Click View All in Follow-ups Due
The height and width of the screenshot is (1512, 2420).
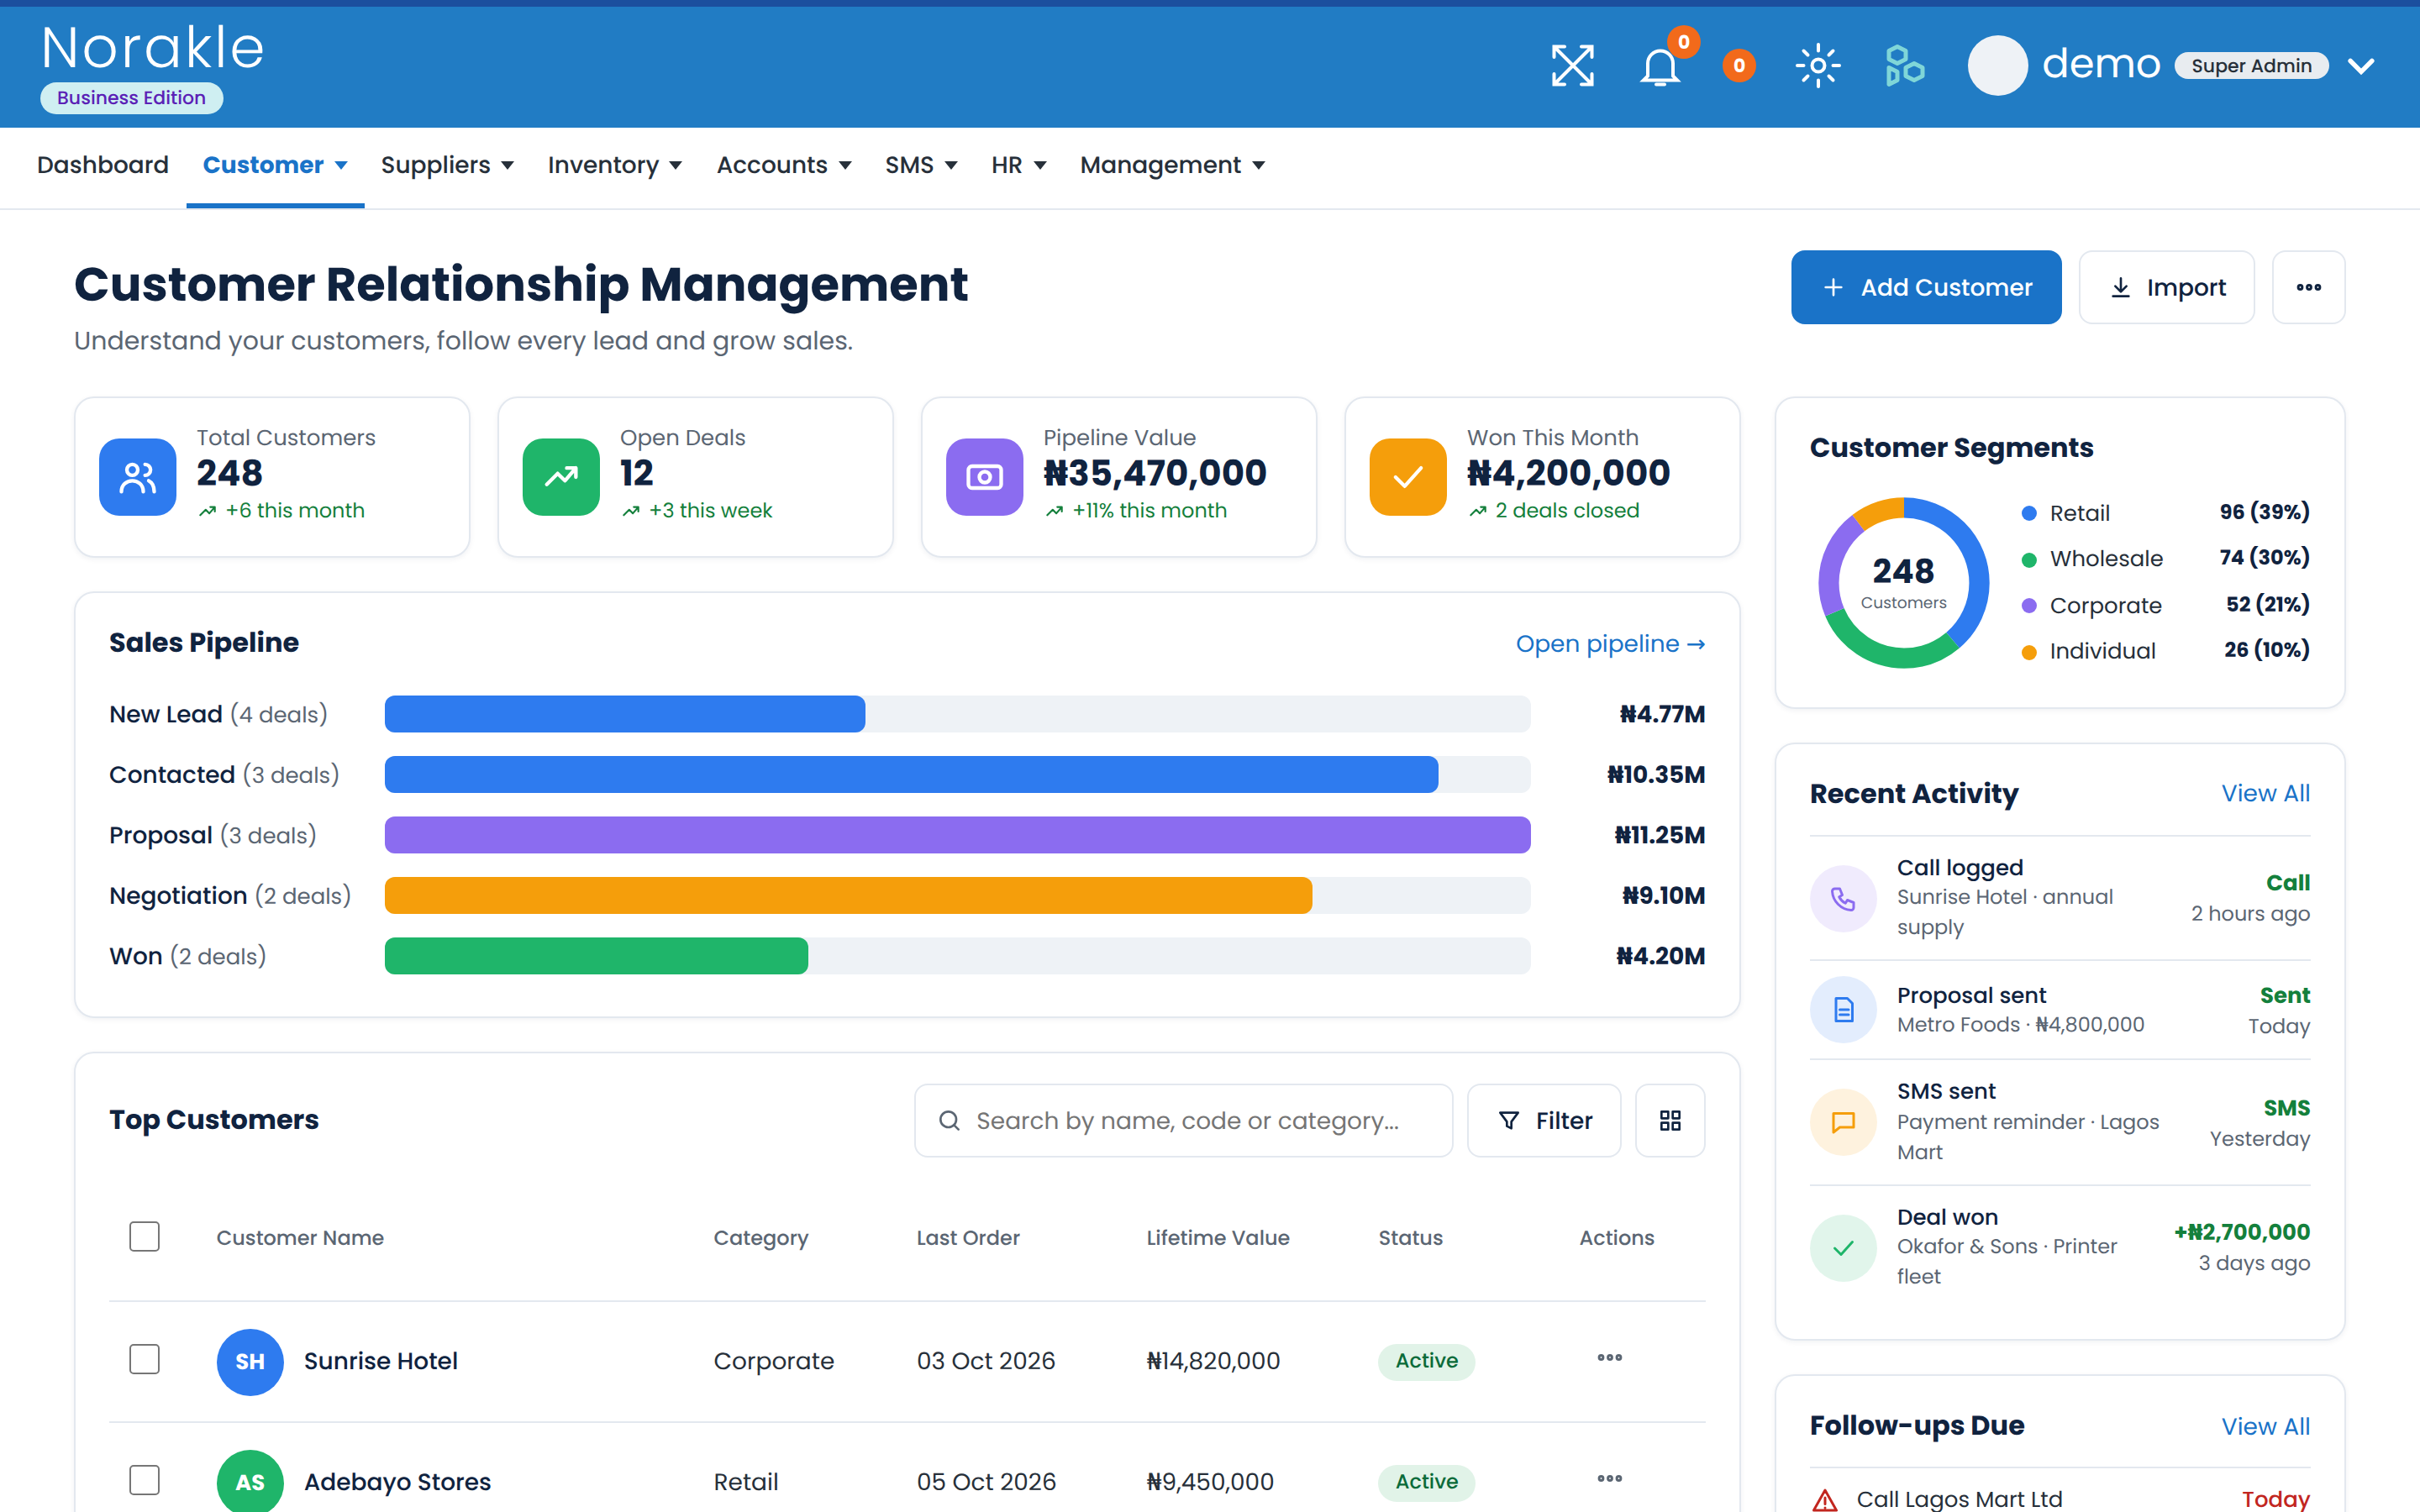tap(2265, 1426)
